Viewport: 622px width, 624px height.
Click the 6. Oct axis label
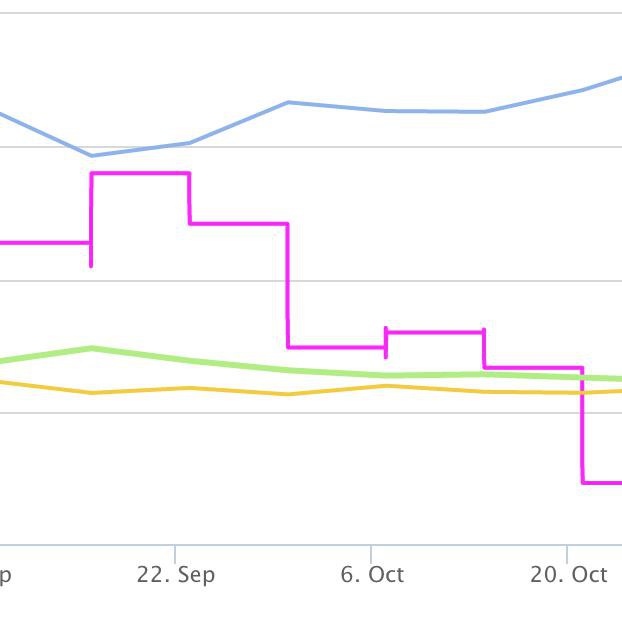coord(372,575)
